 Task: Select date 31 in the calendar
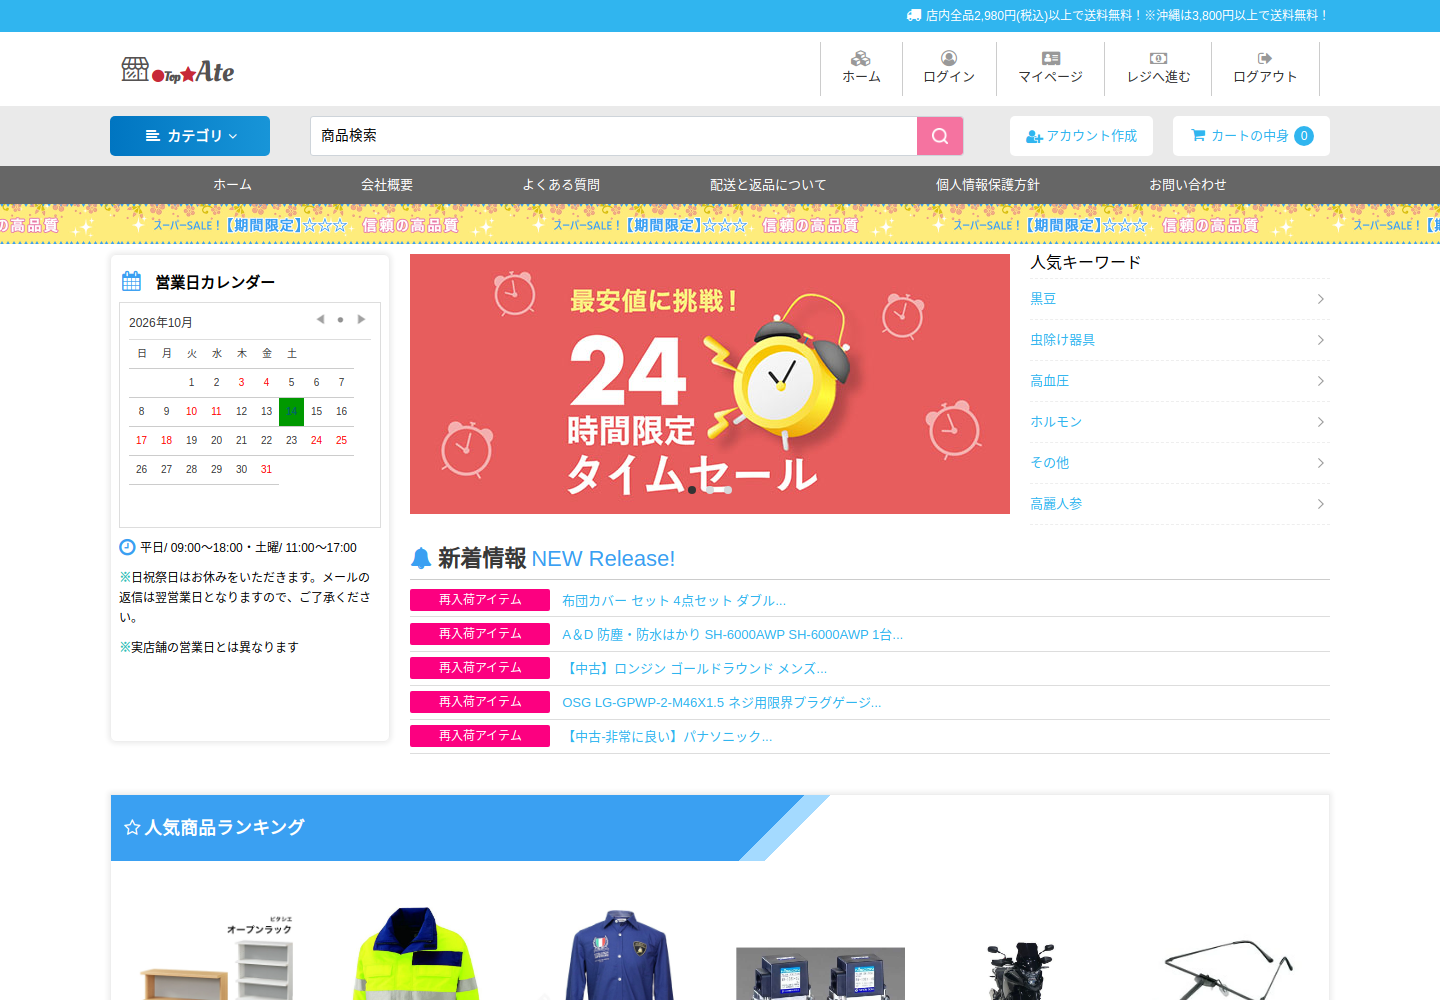[266, 469]
